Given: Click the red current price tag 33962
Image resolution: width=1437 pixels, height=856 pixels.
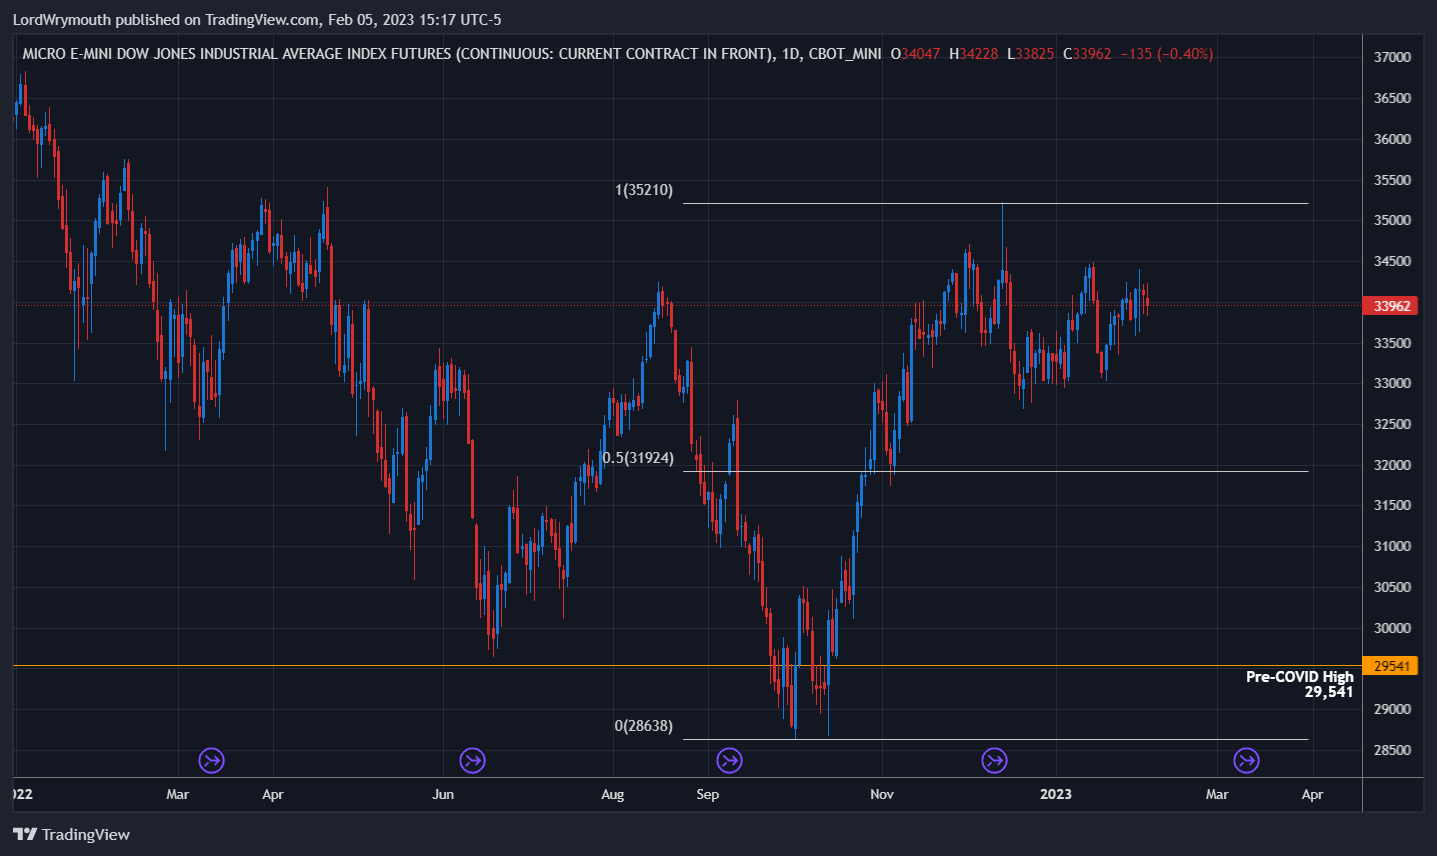Looking at the screenshot, I should pos(1391,306).
